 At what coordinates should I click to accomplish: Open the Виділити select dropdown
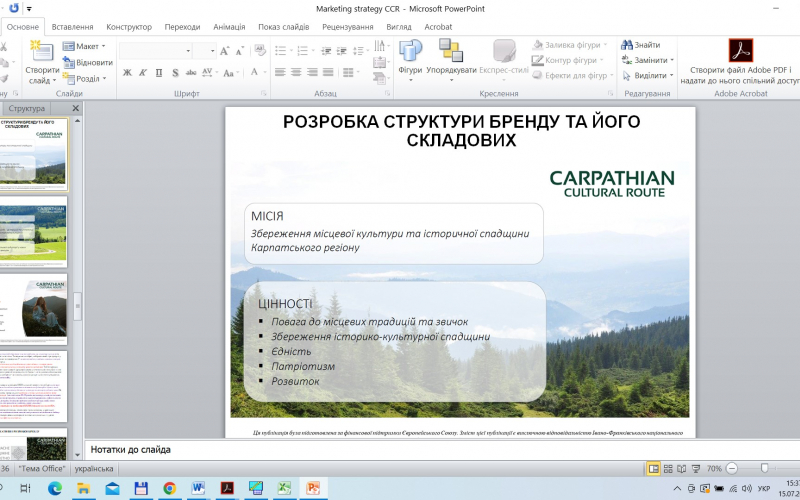(x=647, y=76)
